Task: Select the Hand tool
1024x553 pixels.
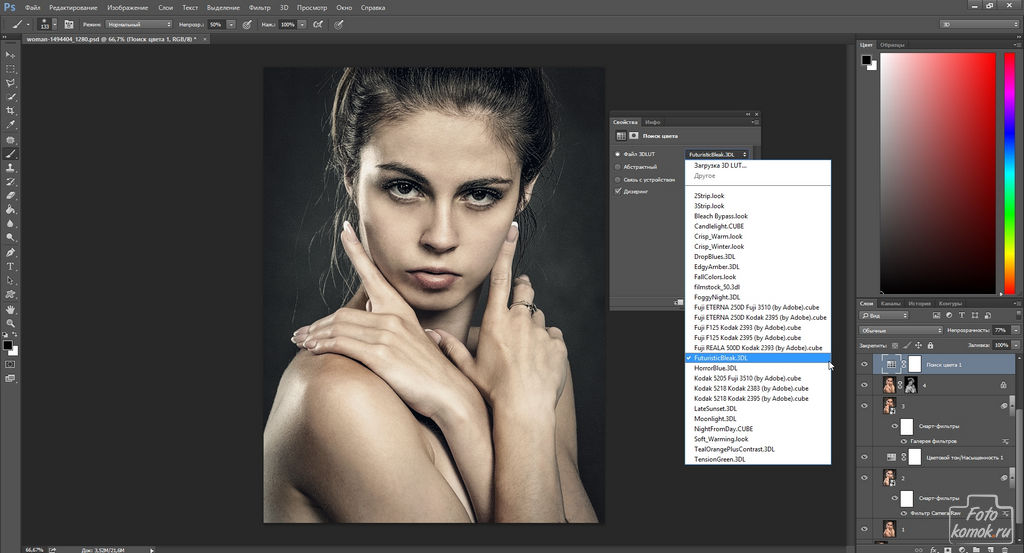Action: (x=10, y=309)
